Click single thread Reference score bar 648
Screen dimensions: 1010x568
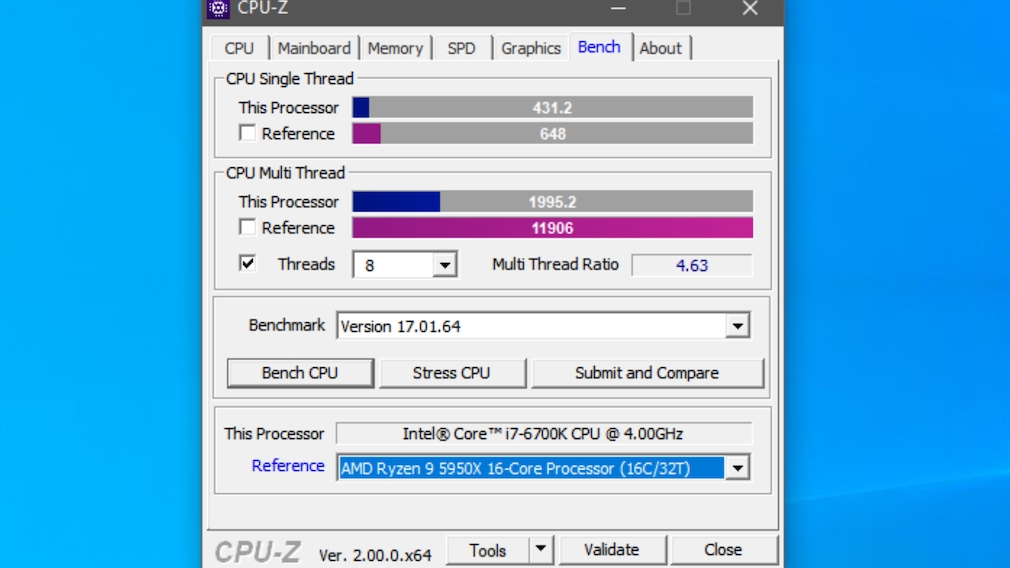553,134
